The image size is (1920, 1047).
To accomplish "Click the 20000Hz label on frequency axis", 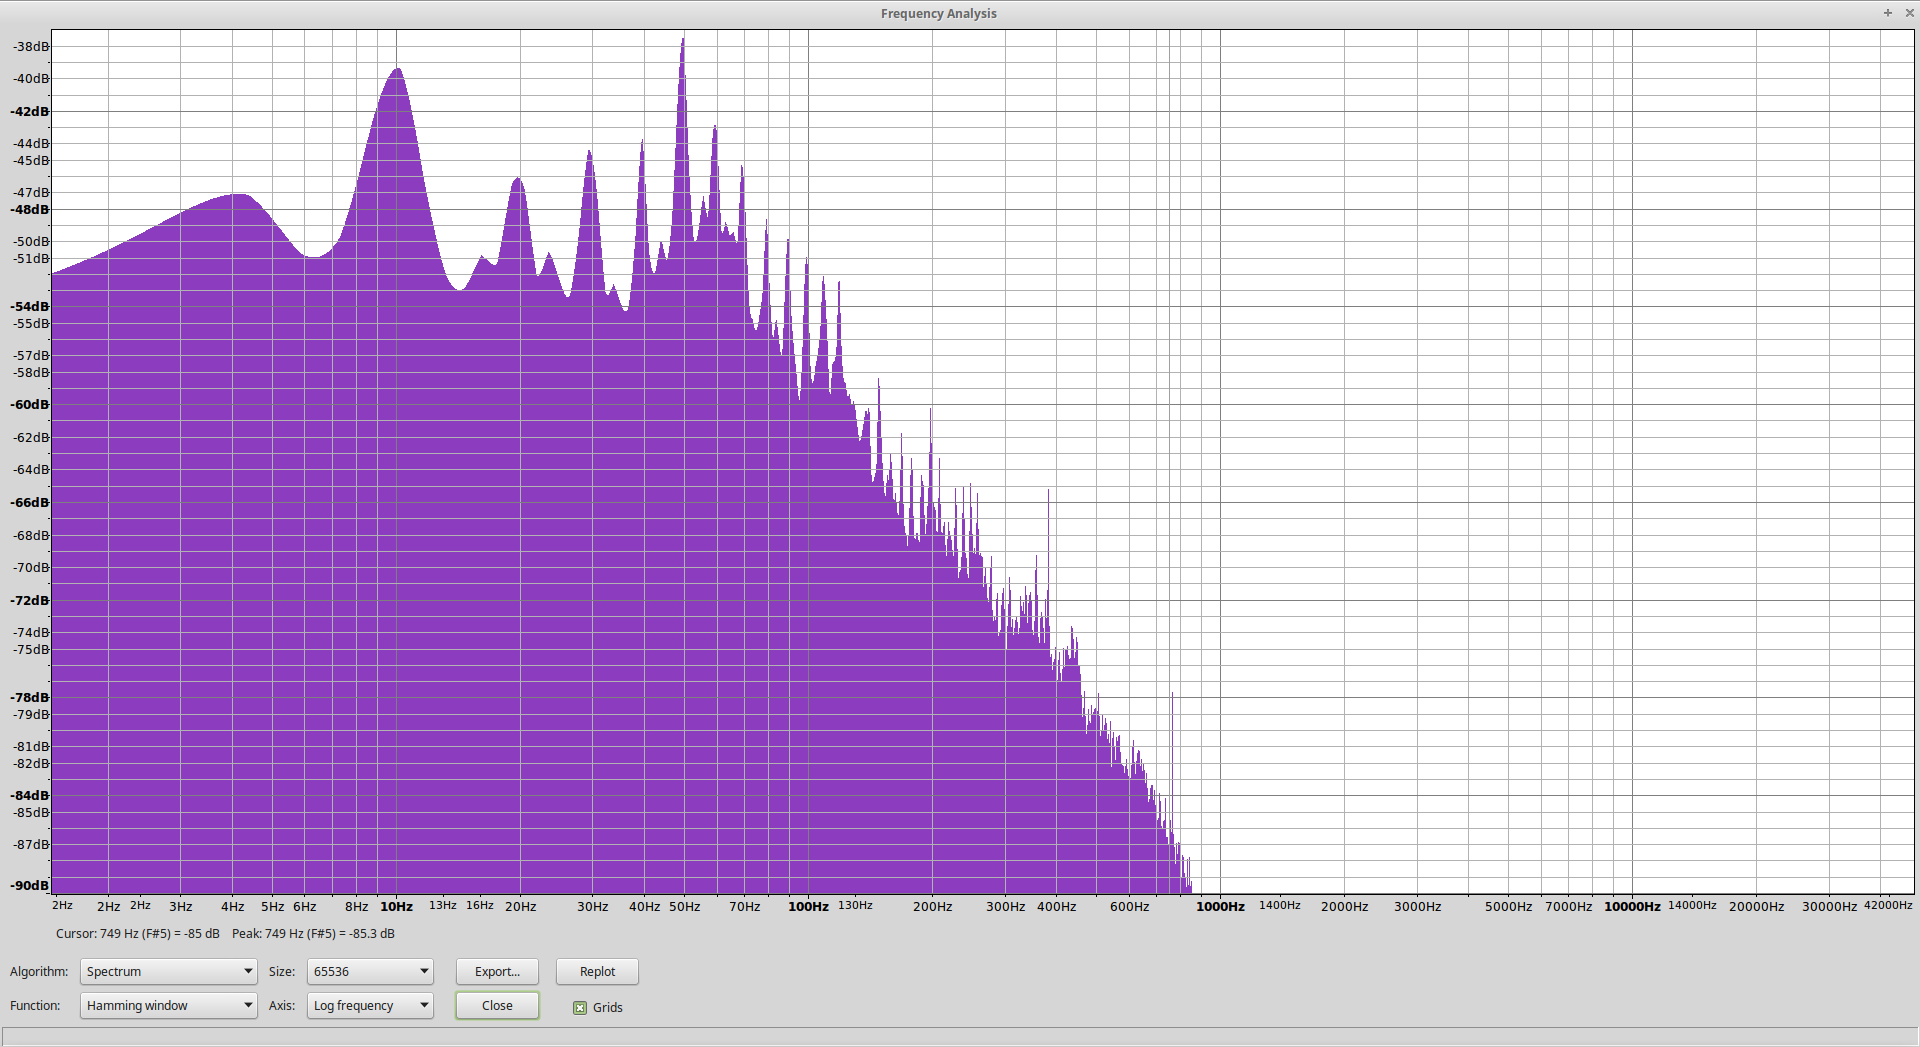I will point(1756,906).
